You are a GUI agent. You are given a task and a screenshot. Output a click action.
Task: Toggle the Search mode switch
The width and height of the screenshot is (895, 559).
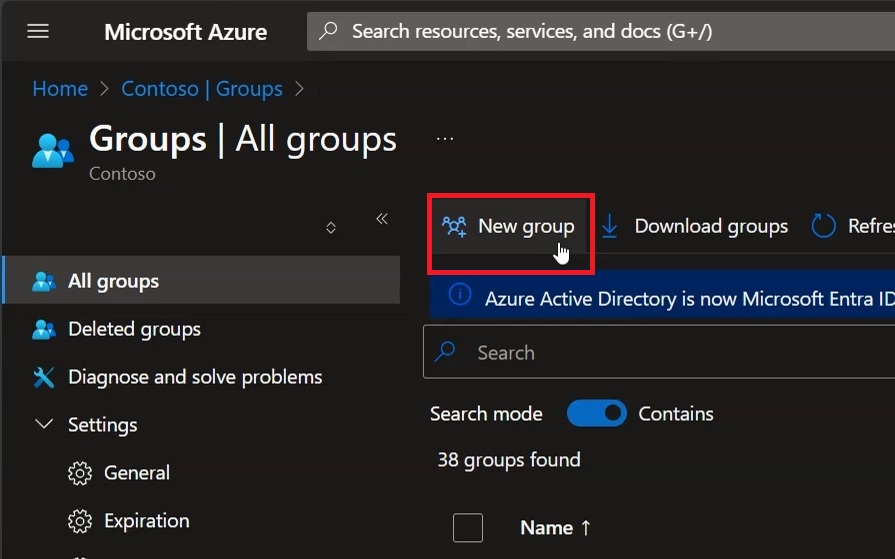pos(596,413)
